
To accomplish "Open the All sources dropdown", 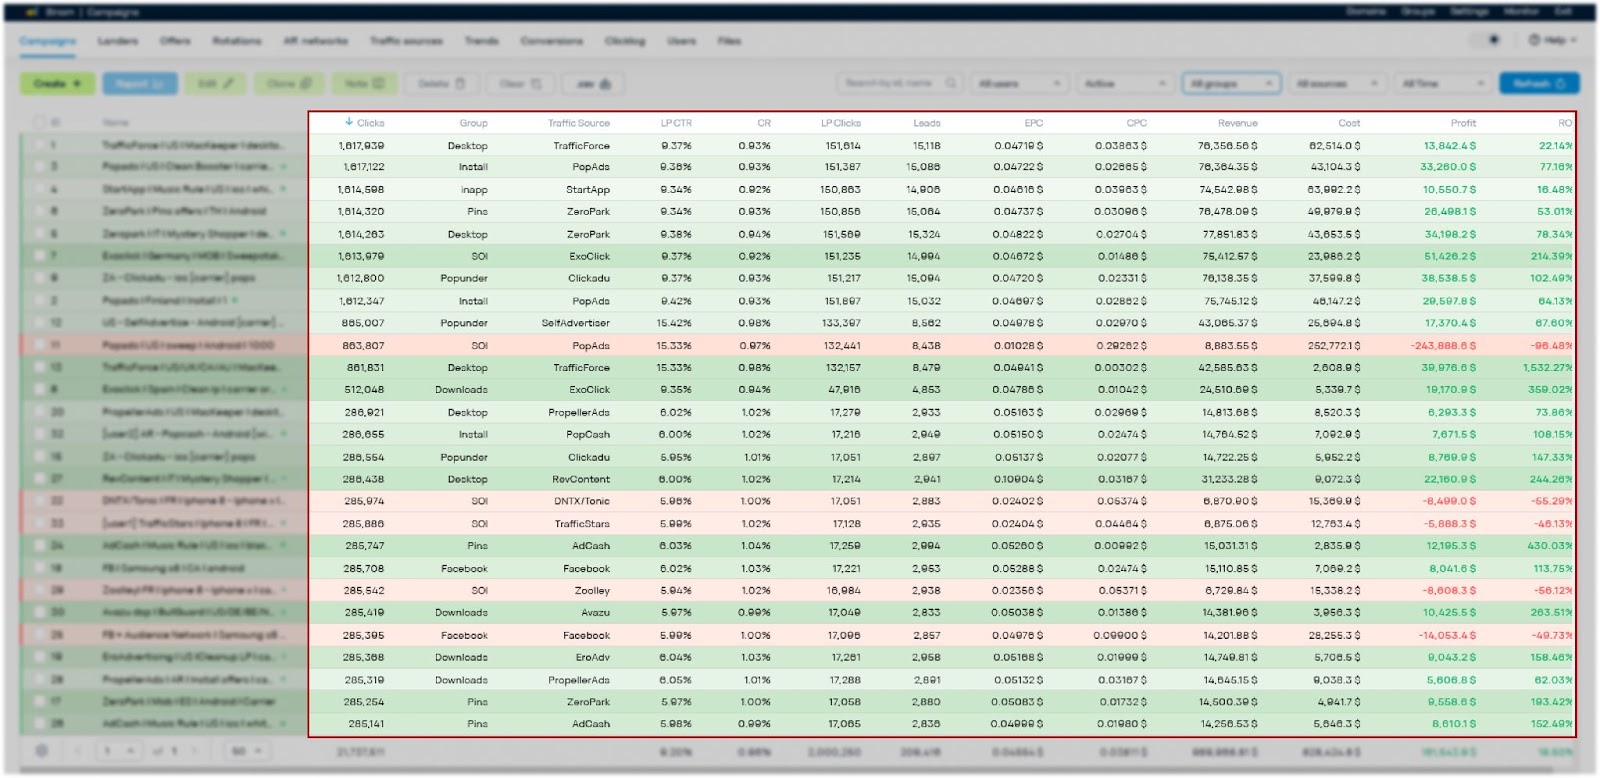I will tap(1338, 83).
